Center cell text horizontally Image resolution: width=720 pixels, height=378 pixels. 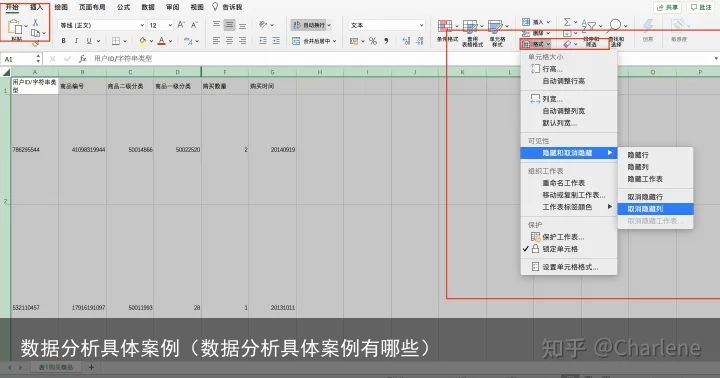tap(229, 41)
